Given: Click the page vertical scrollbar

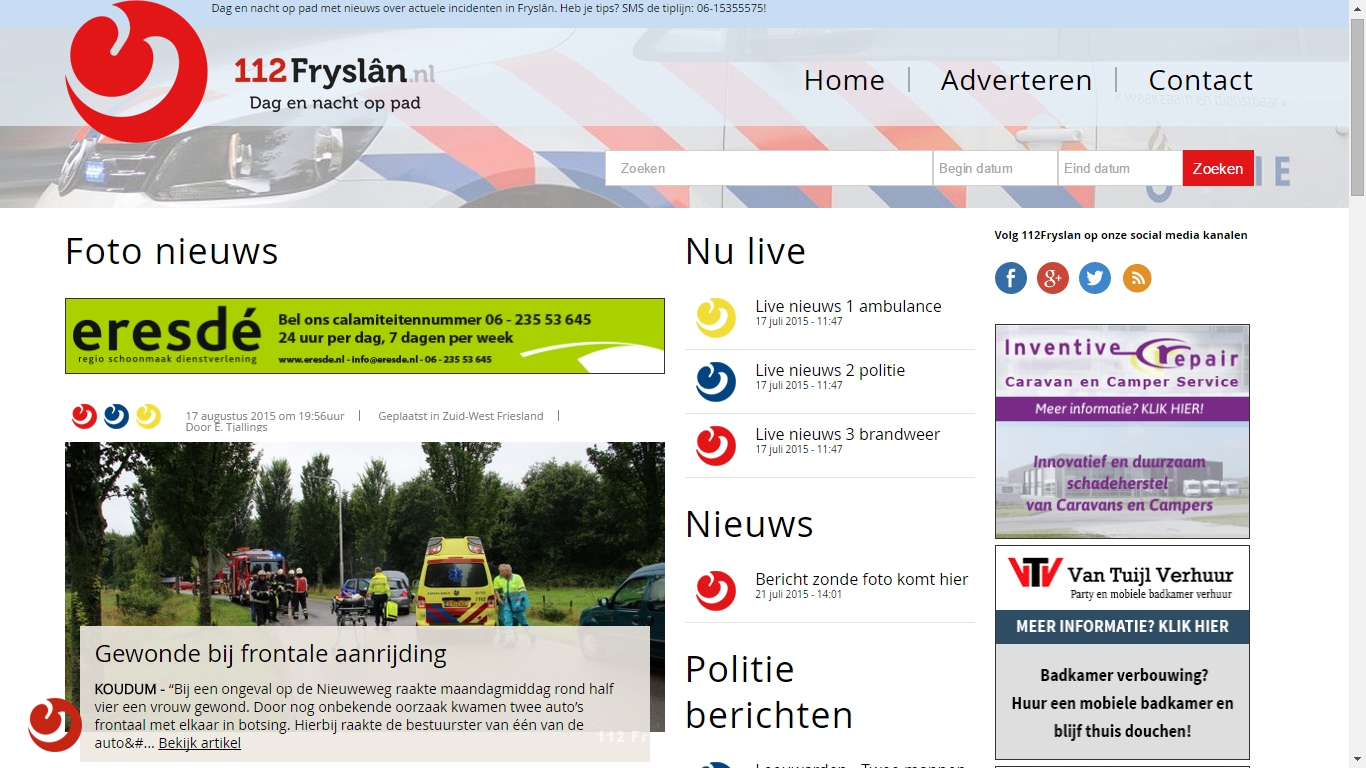Looking at the screenshot, I should tap(1357, 400).
